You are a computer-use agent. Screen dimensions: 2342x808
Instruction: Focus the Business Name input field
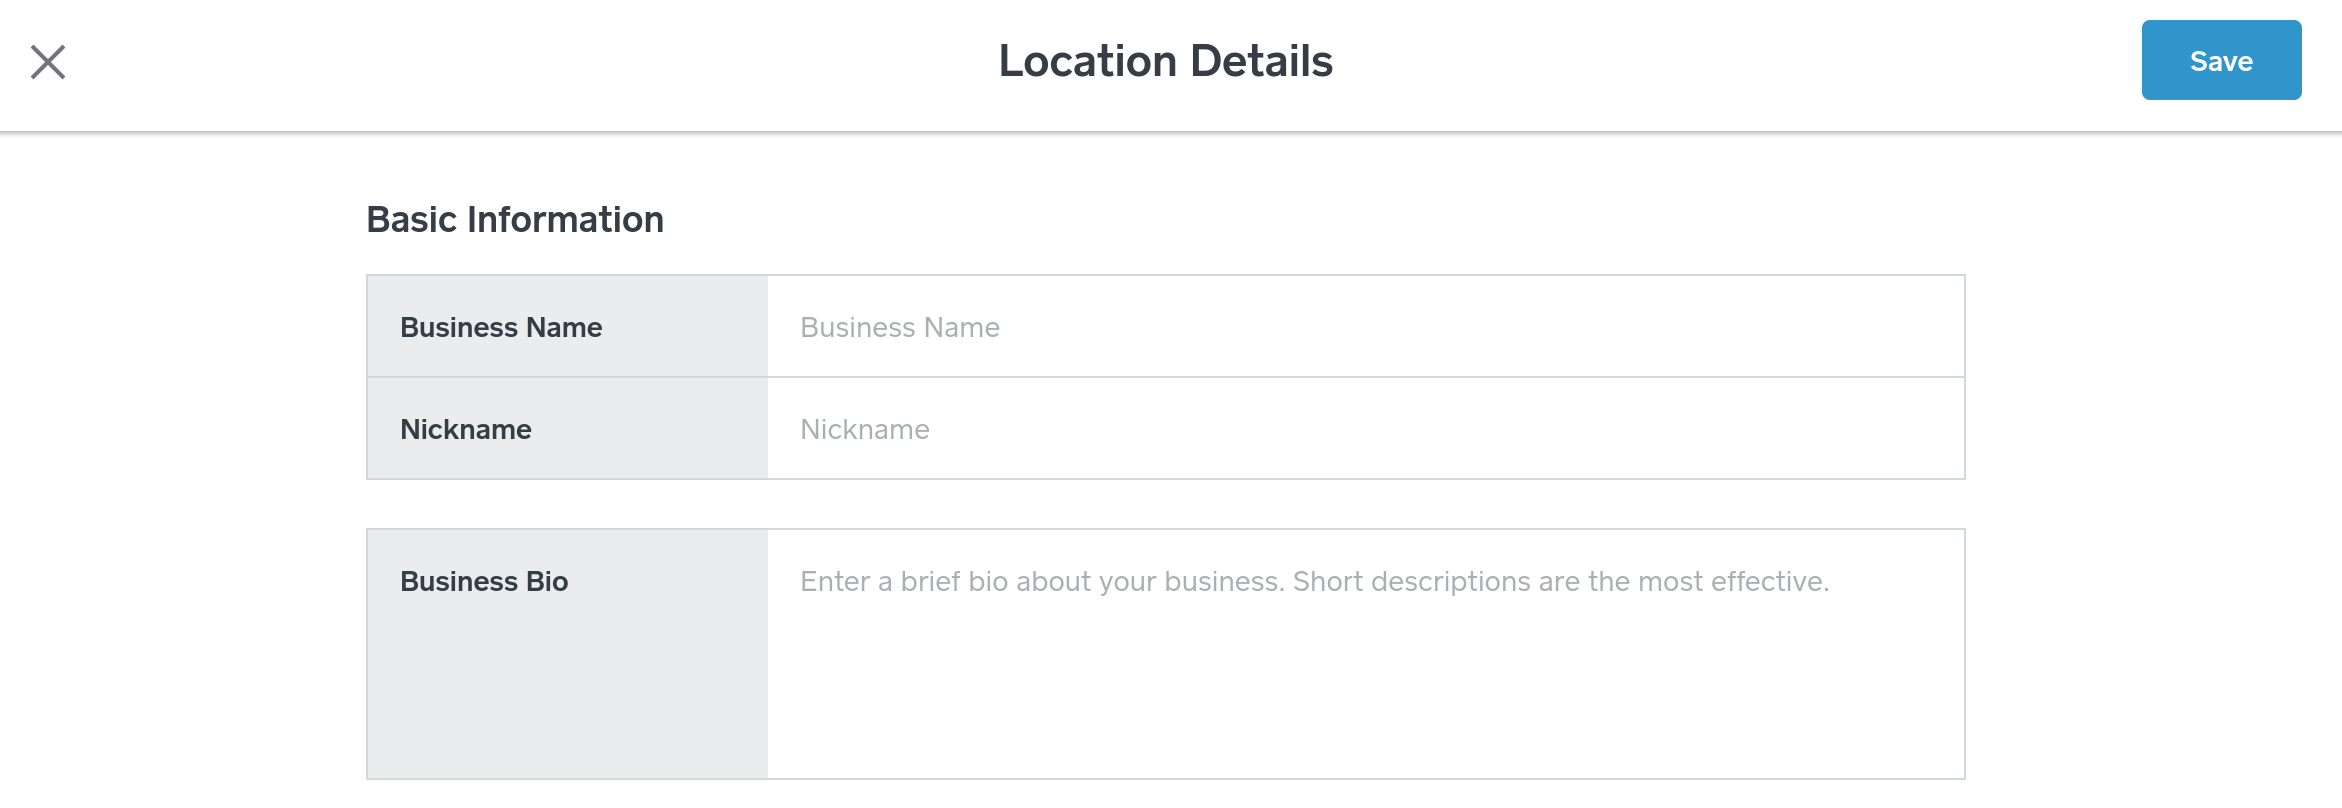click(1365, 327)
